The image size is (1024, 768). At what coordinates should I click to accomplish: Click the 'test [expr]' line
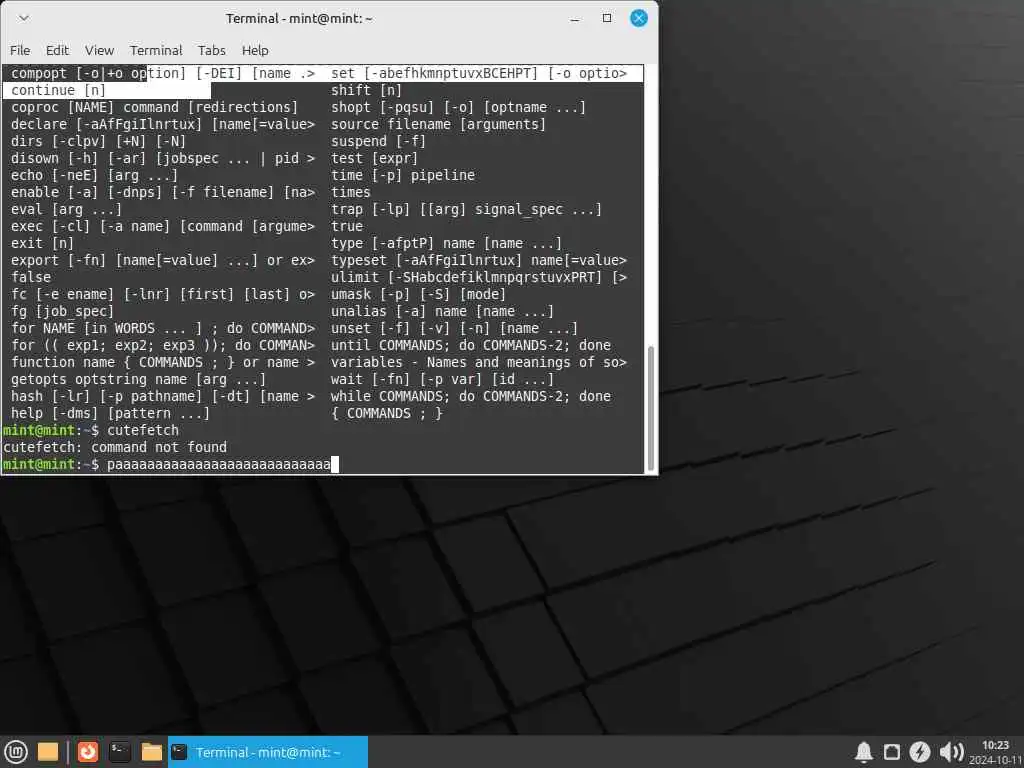pyautogui.click(x=374, y=158)
